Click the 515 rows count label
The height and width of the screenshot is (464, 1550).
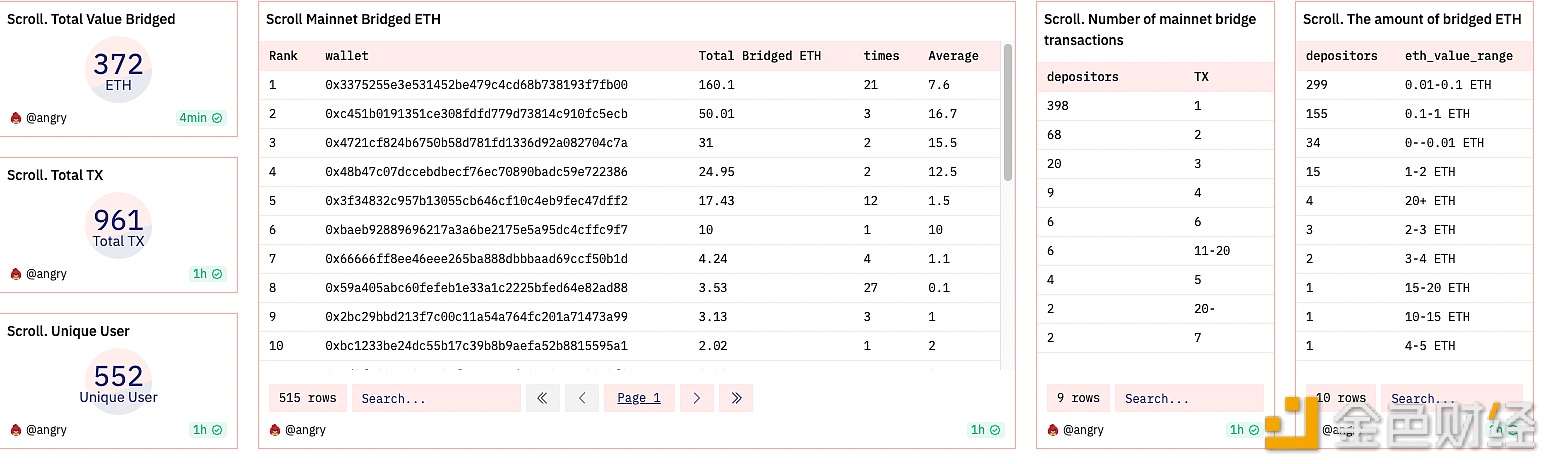click(x=308, y=398)
